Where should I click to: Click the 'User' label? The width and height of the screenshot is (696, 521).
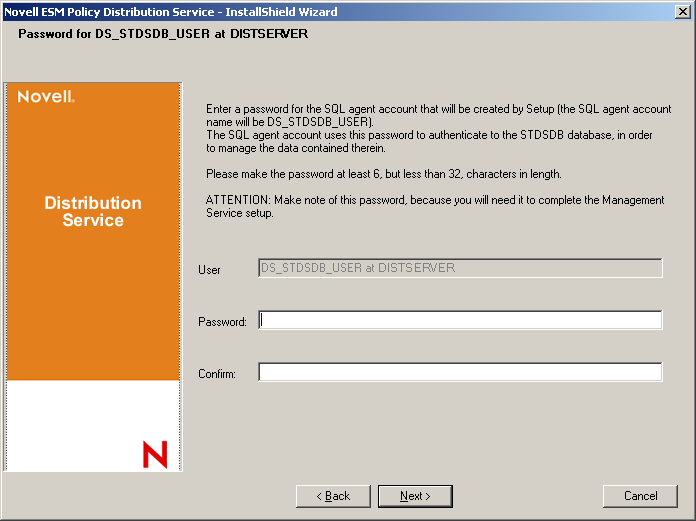[x=209, y=270]
